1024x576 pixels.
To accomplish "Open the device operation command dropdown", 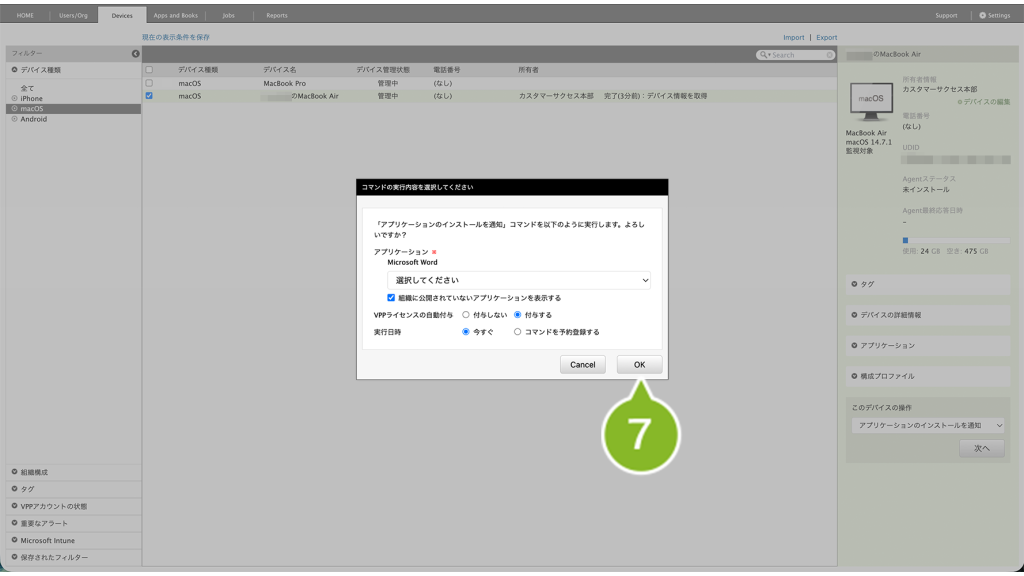I will pos(927,425).
